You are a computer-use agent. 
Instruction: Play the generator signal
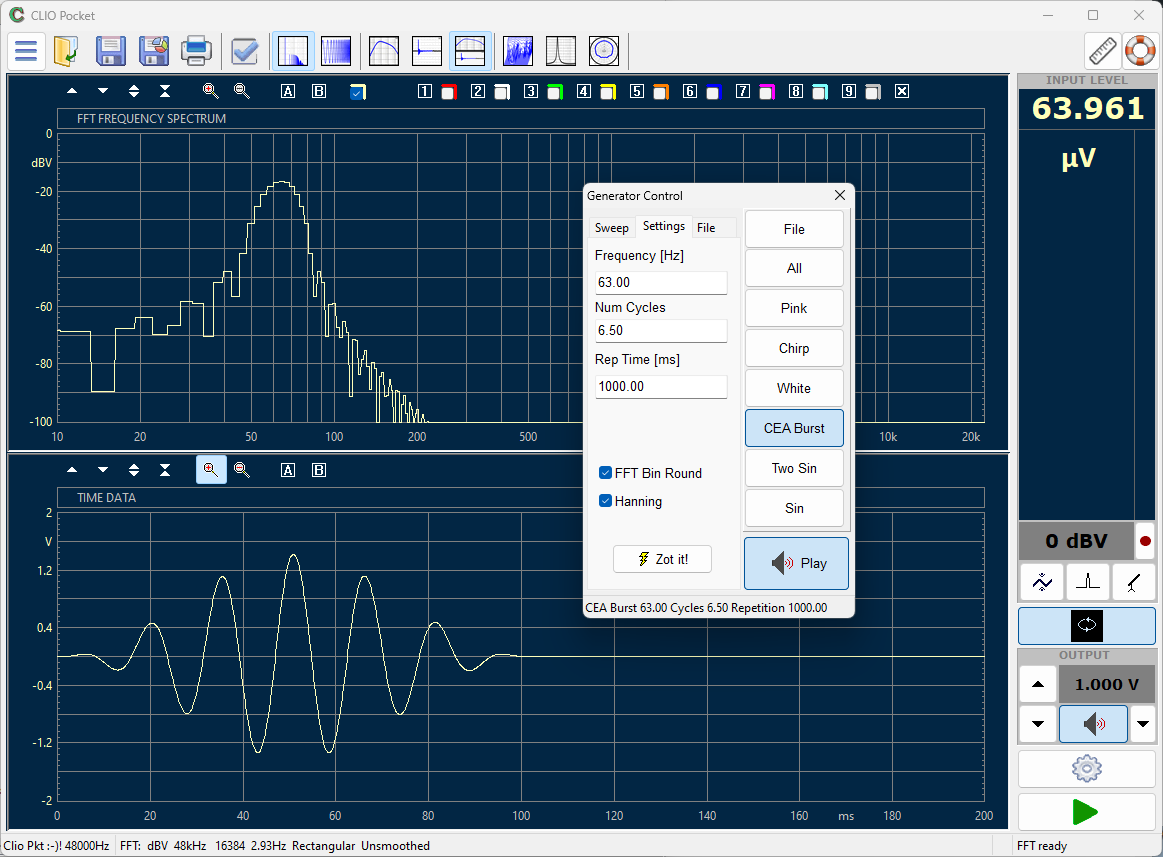pyautogui.click(x=796, y=563)
